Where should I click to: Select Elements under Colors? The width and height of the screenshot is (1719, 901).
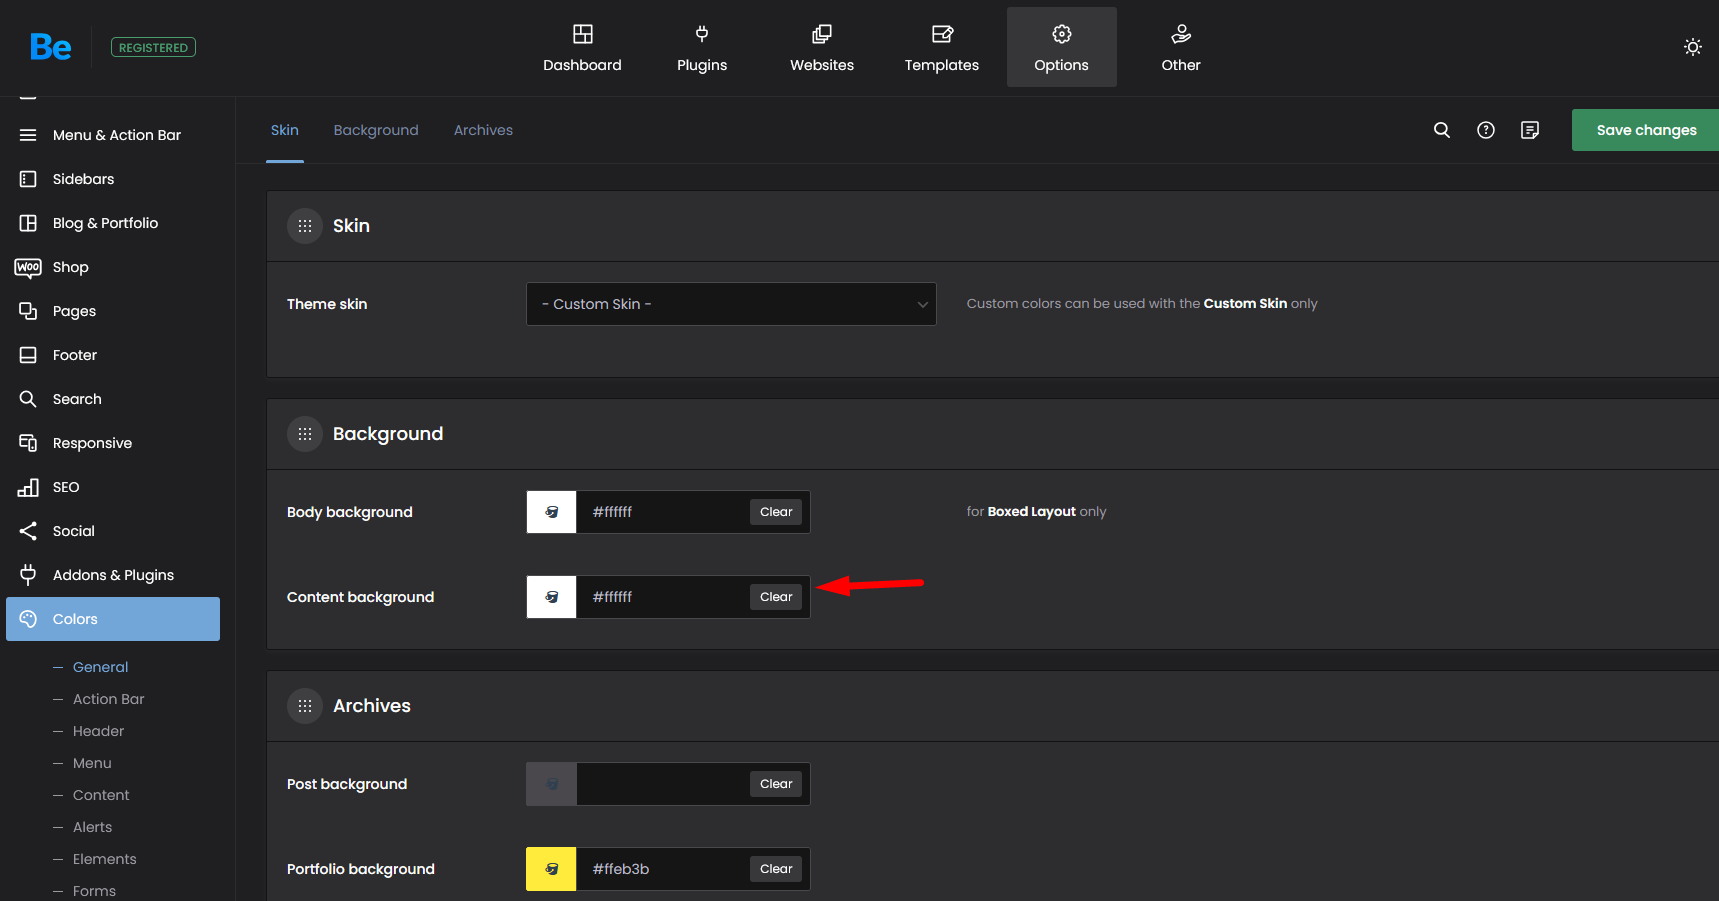coord(104,859)
